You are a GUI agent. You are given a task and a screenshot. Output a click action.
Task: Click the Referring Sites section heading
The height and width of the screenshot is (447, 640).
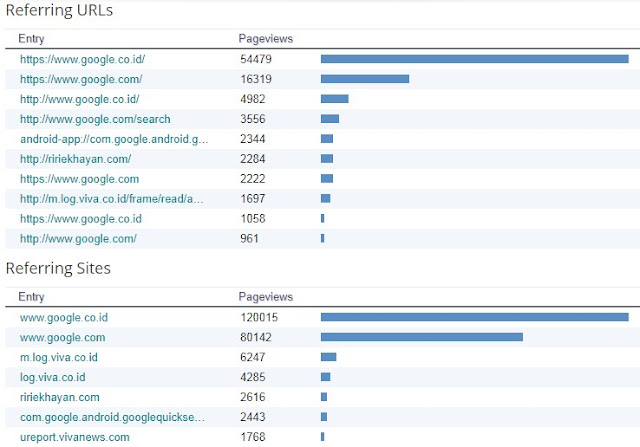58,269
